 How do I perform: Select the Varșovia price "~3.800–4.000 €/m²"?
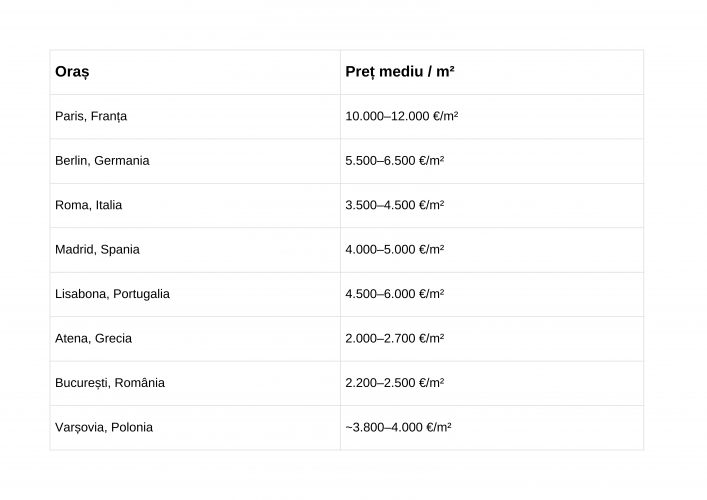(398, 427)
